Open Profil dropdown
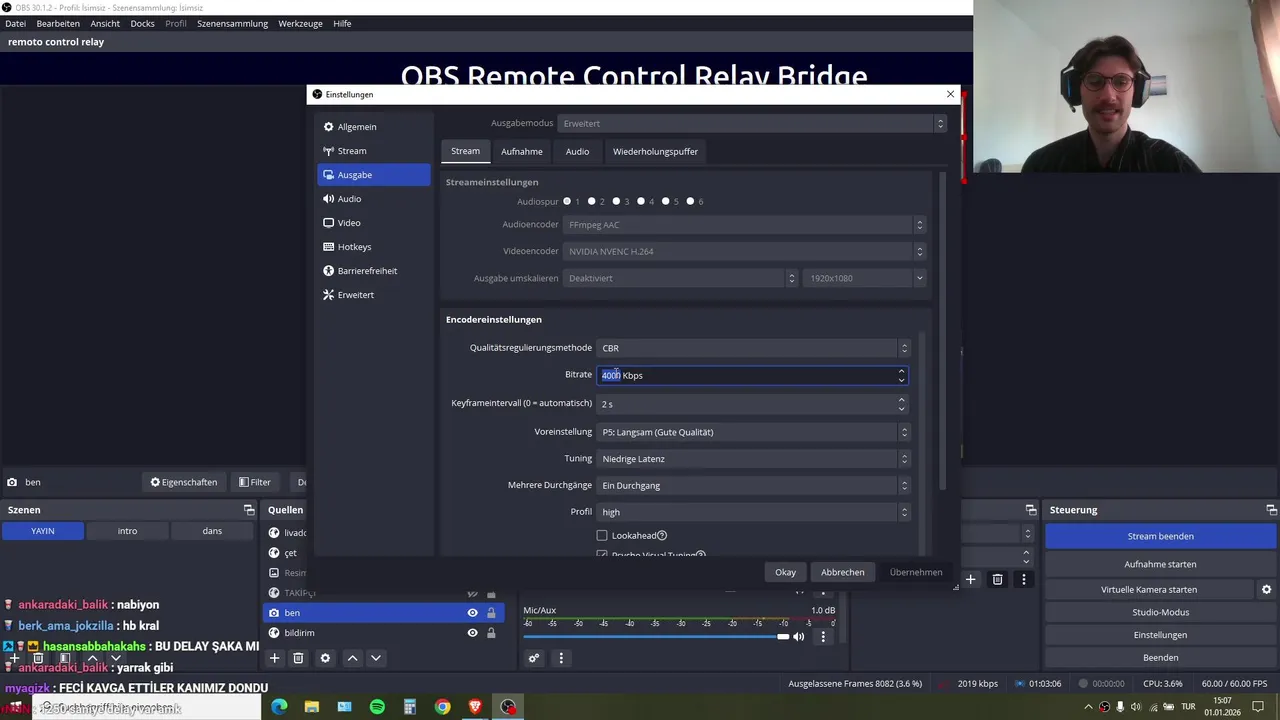1280x720 pixels. coord(754,512)
